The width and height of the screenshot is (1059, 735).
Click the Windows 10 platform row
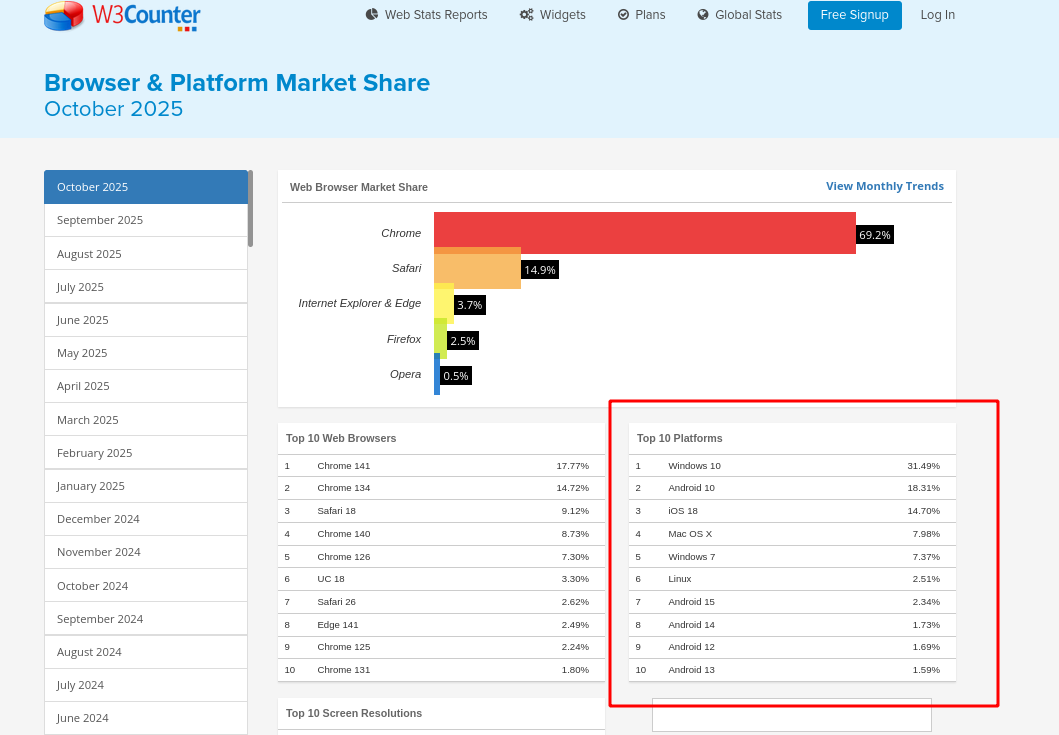694,466
